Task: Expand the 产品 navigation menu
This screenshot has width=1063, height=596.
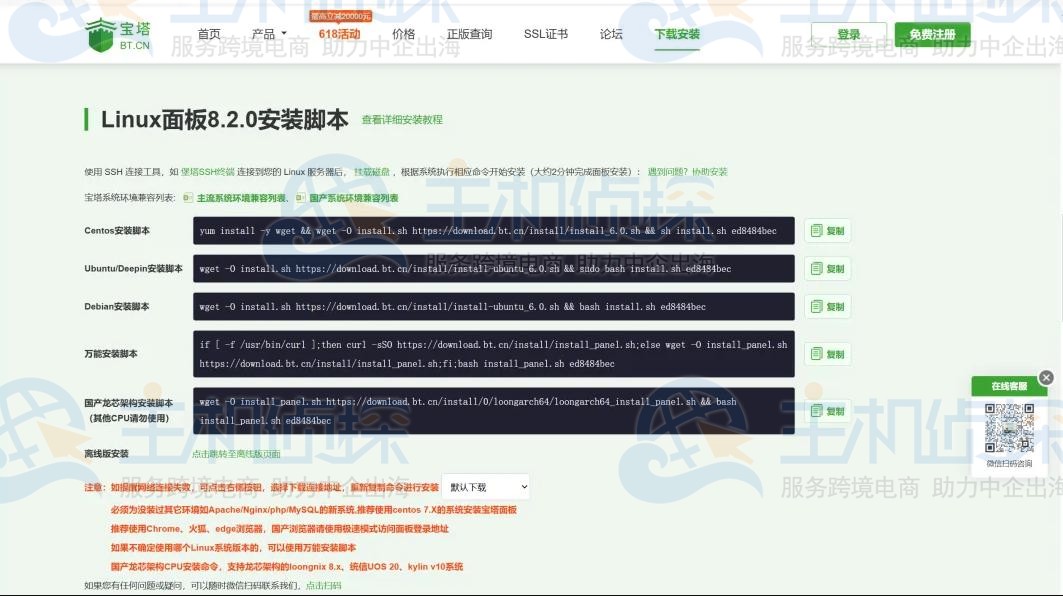Action: [268, 34]
